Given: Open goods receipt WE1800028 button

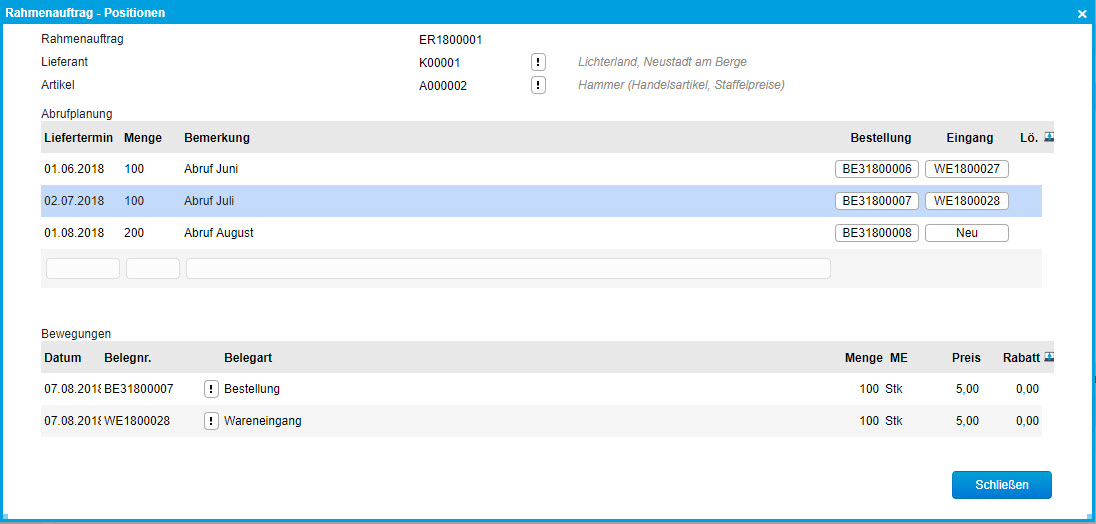Looking at the screenshot, I should [967, 201].
